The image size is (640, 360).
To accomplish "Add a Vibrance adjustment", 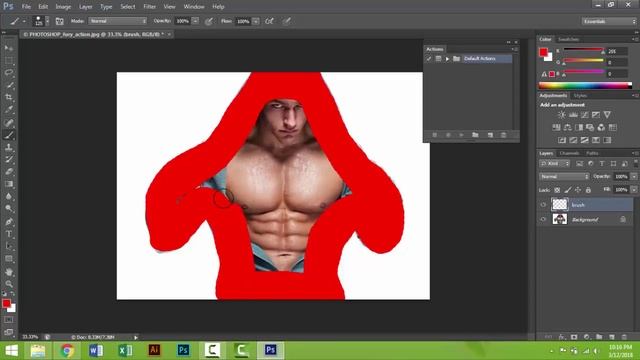I will 607,115.
